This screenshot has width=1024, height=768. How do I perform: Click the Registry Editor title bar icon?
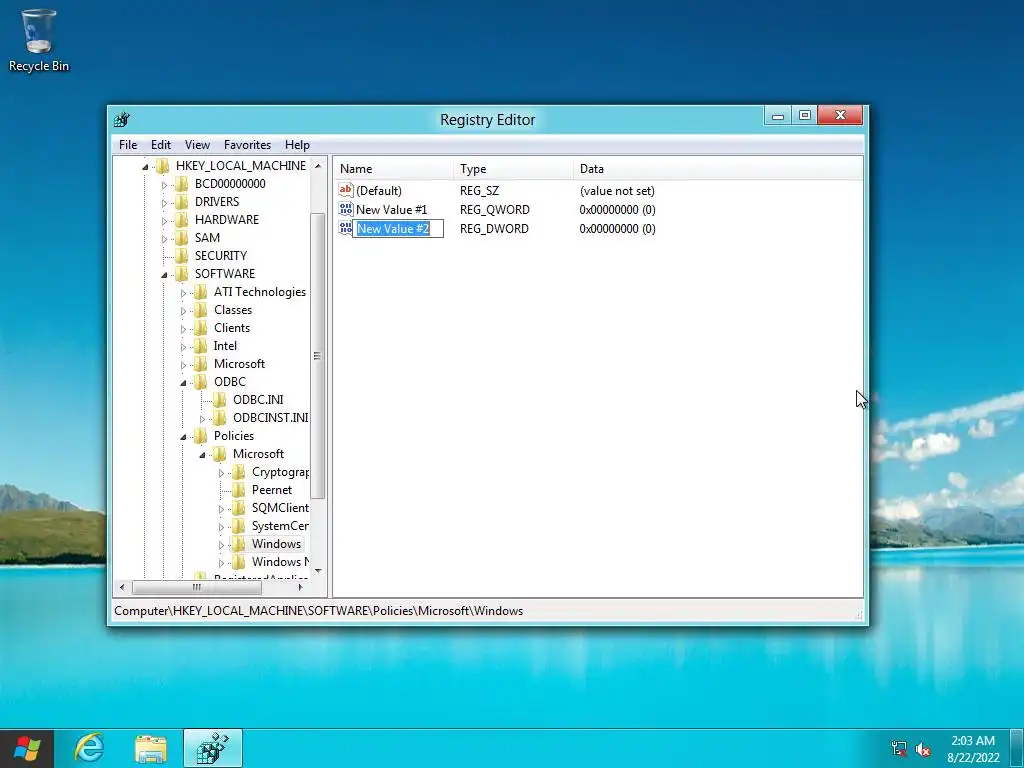click(122, 120)
